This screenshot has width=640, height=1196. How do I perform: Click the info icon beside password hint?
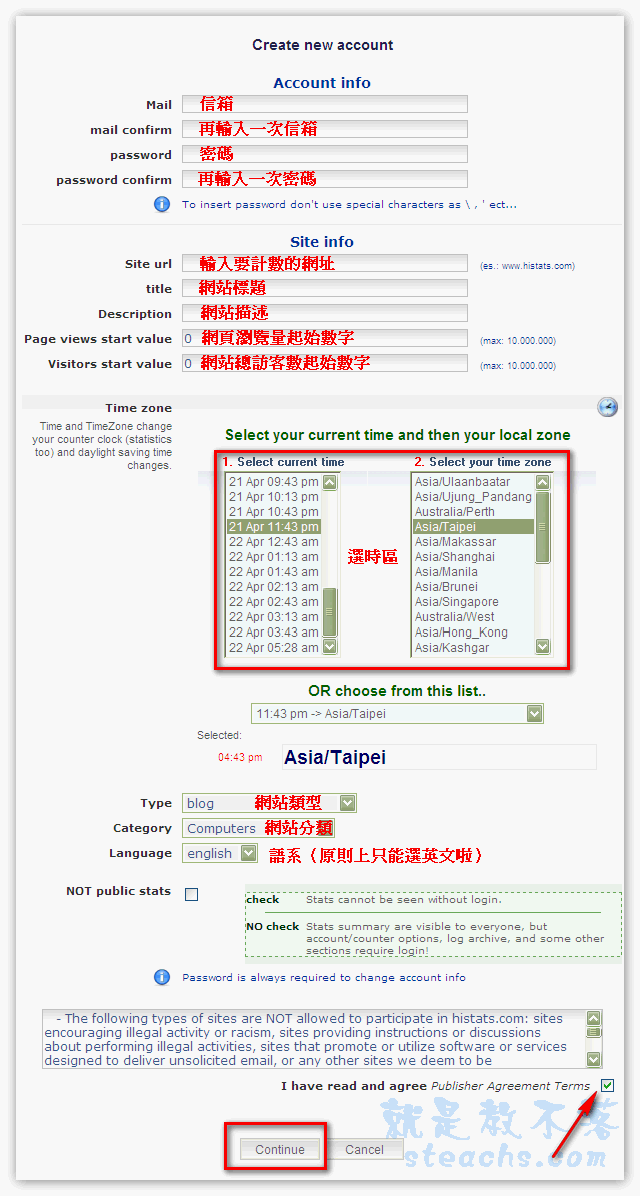pyautogui.click(x=162, y=204)
